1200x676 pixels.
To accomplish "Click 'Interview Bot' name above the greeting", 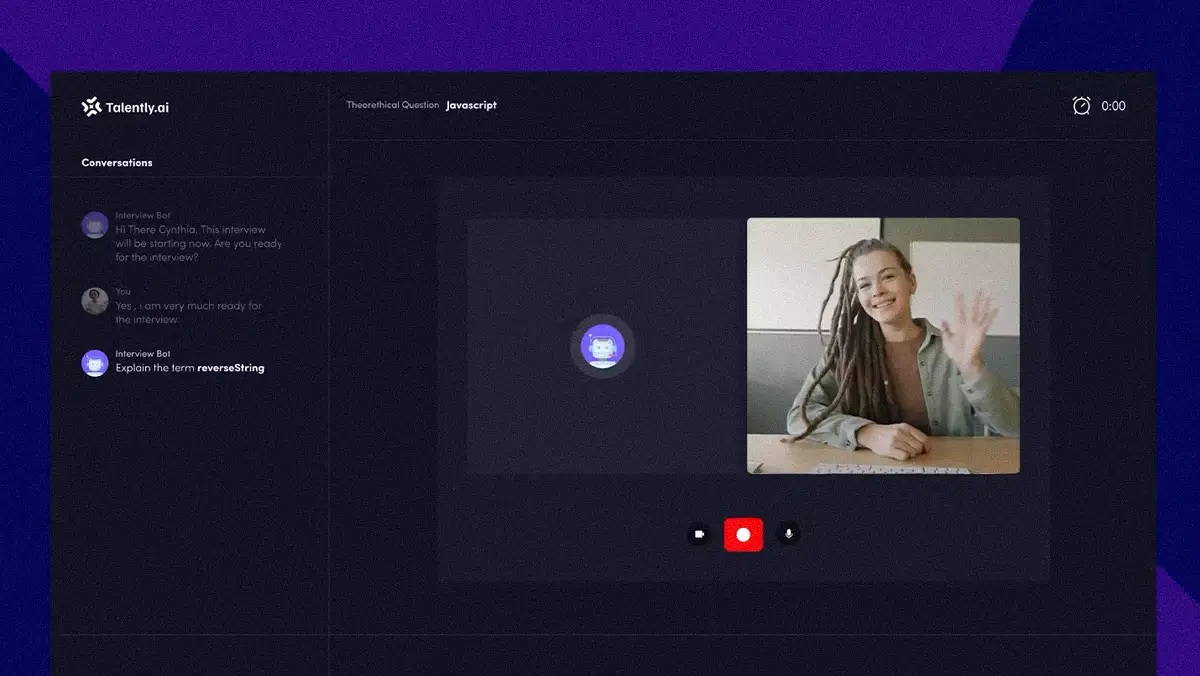I will pyautogui.click(x=143, y=215).
